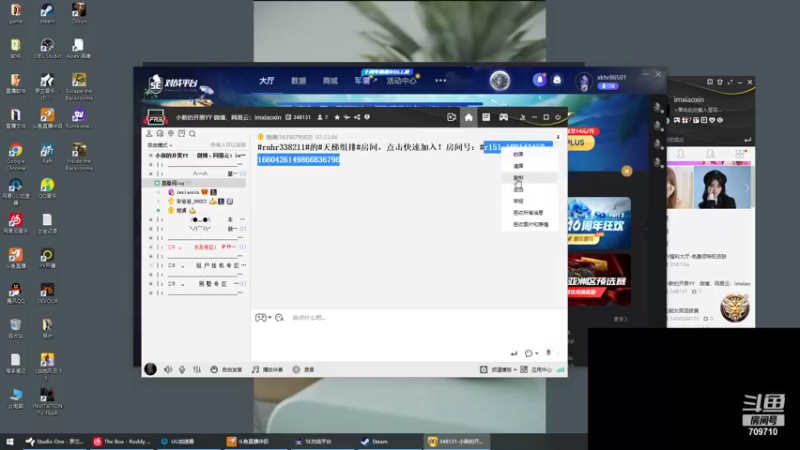Click the round globe avatar in 5E header
This screenshot has width=800, height=450.
tap(499, 81)
